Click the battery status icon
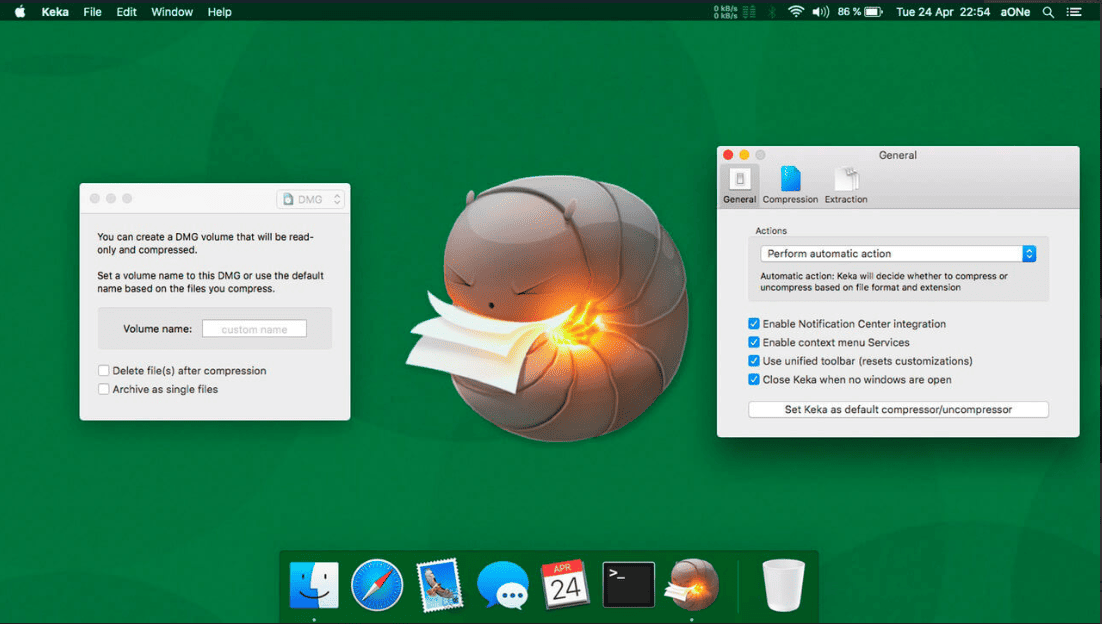1102x624 pixels. pyautogui.click(x=874, y=12)
